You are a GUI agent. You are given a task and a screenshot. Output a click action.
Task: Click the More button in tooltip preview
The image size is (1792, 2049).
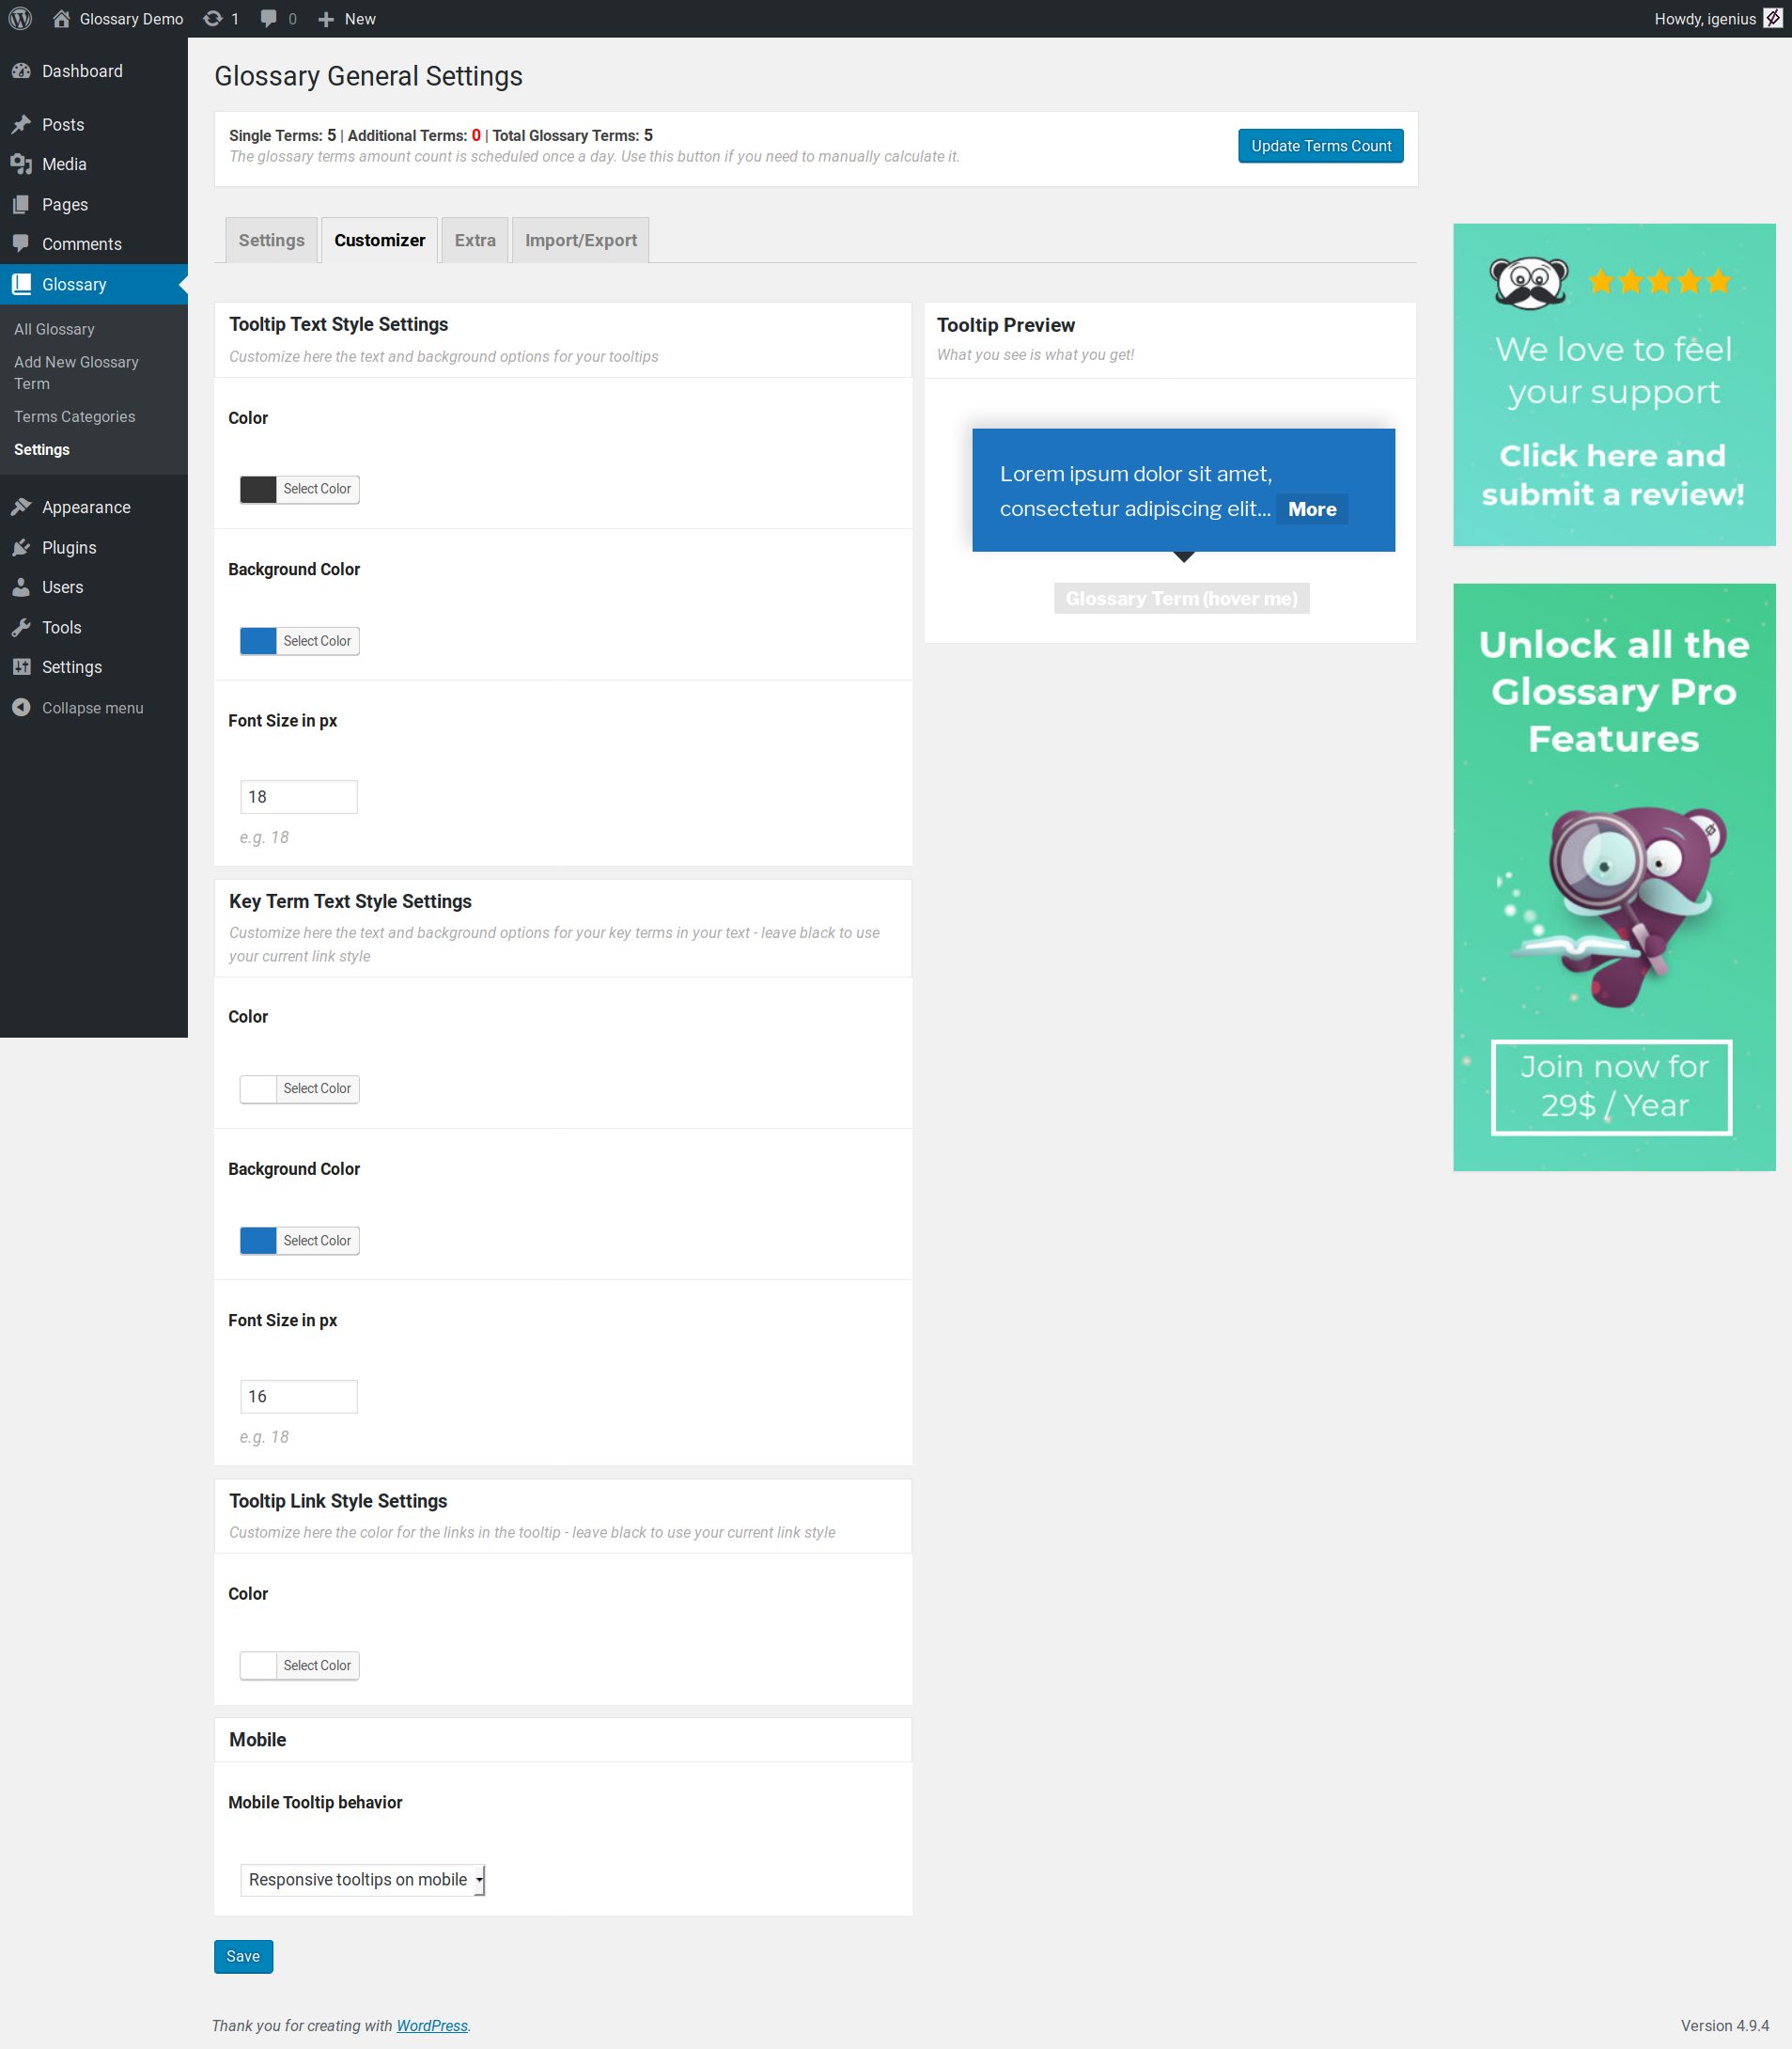pyautogui.click(x=1312, y=509)
